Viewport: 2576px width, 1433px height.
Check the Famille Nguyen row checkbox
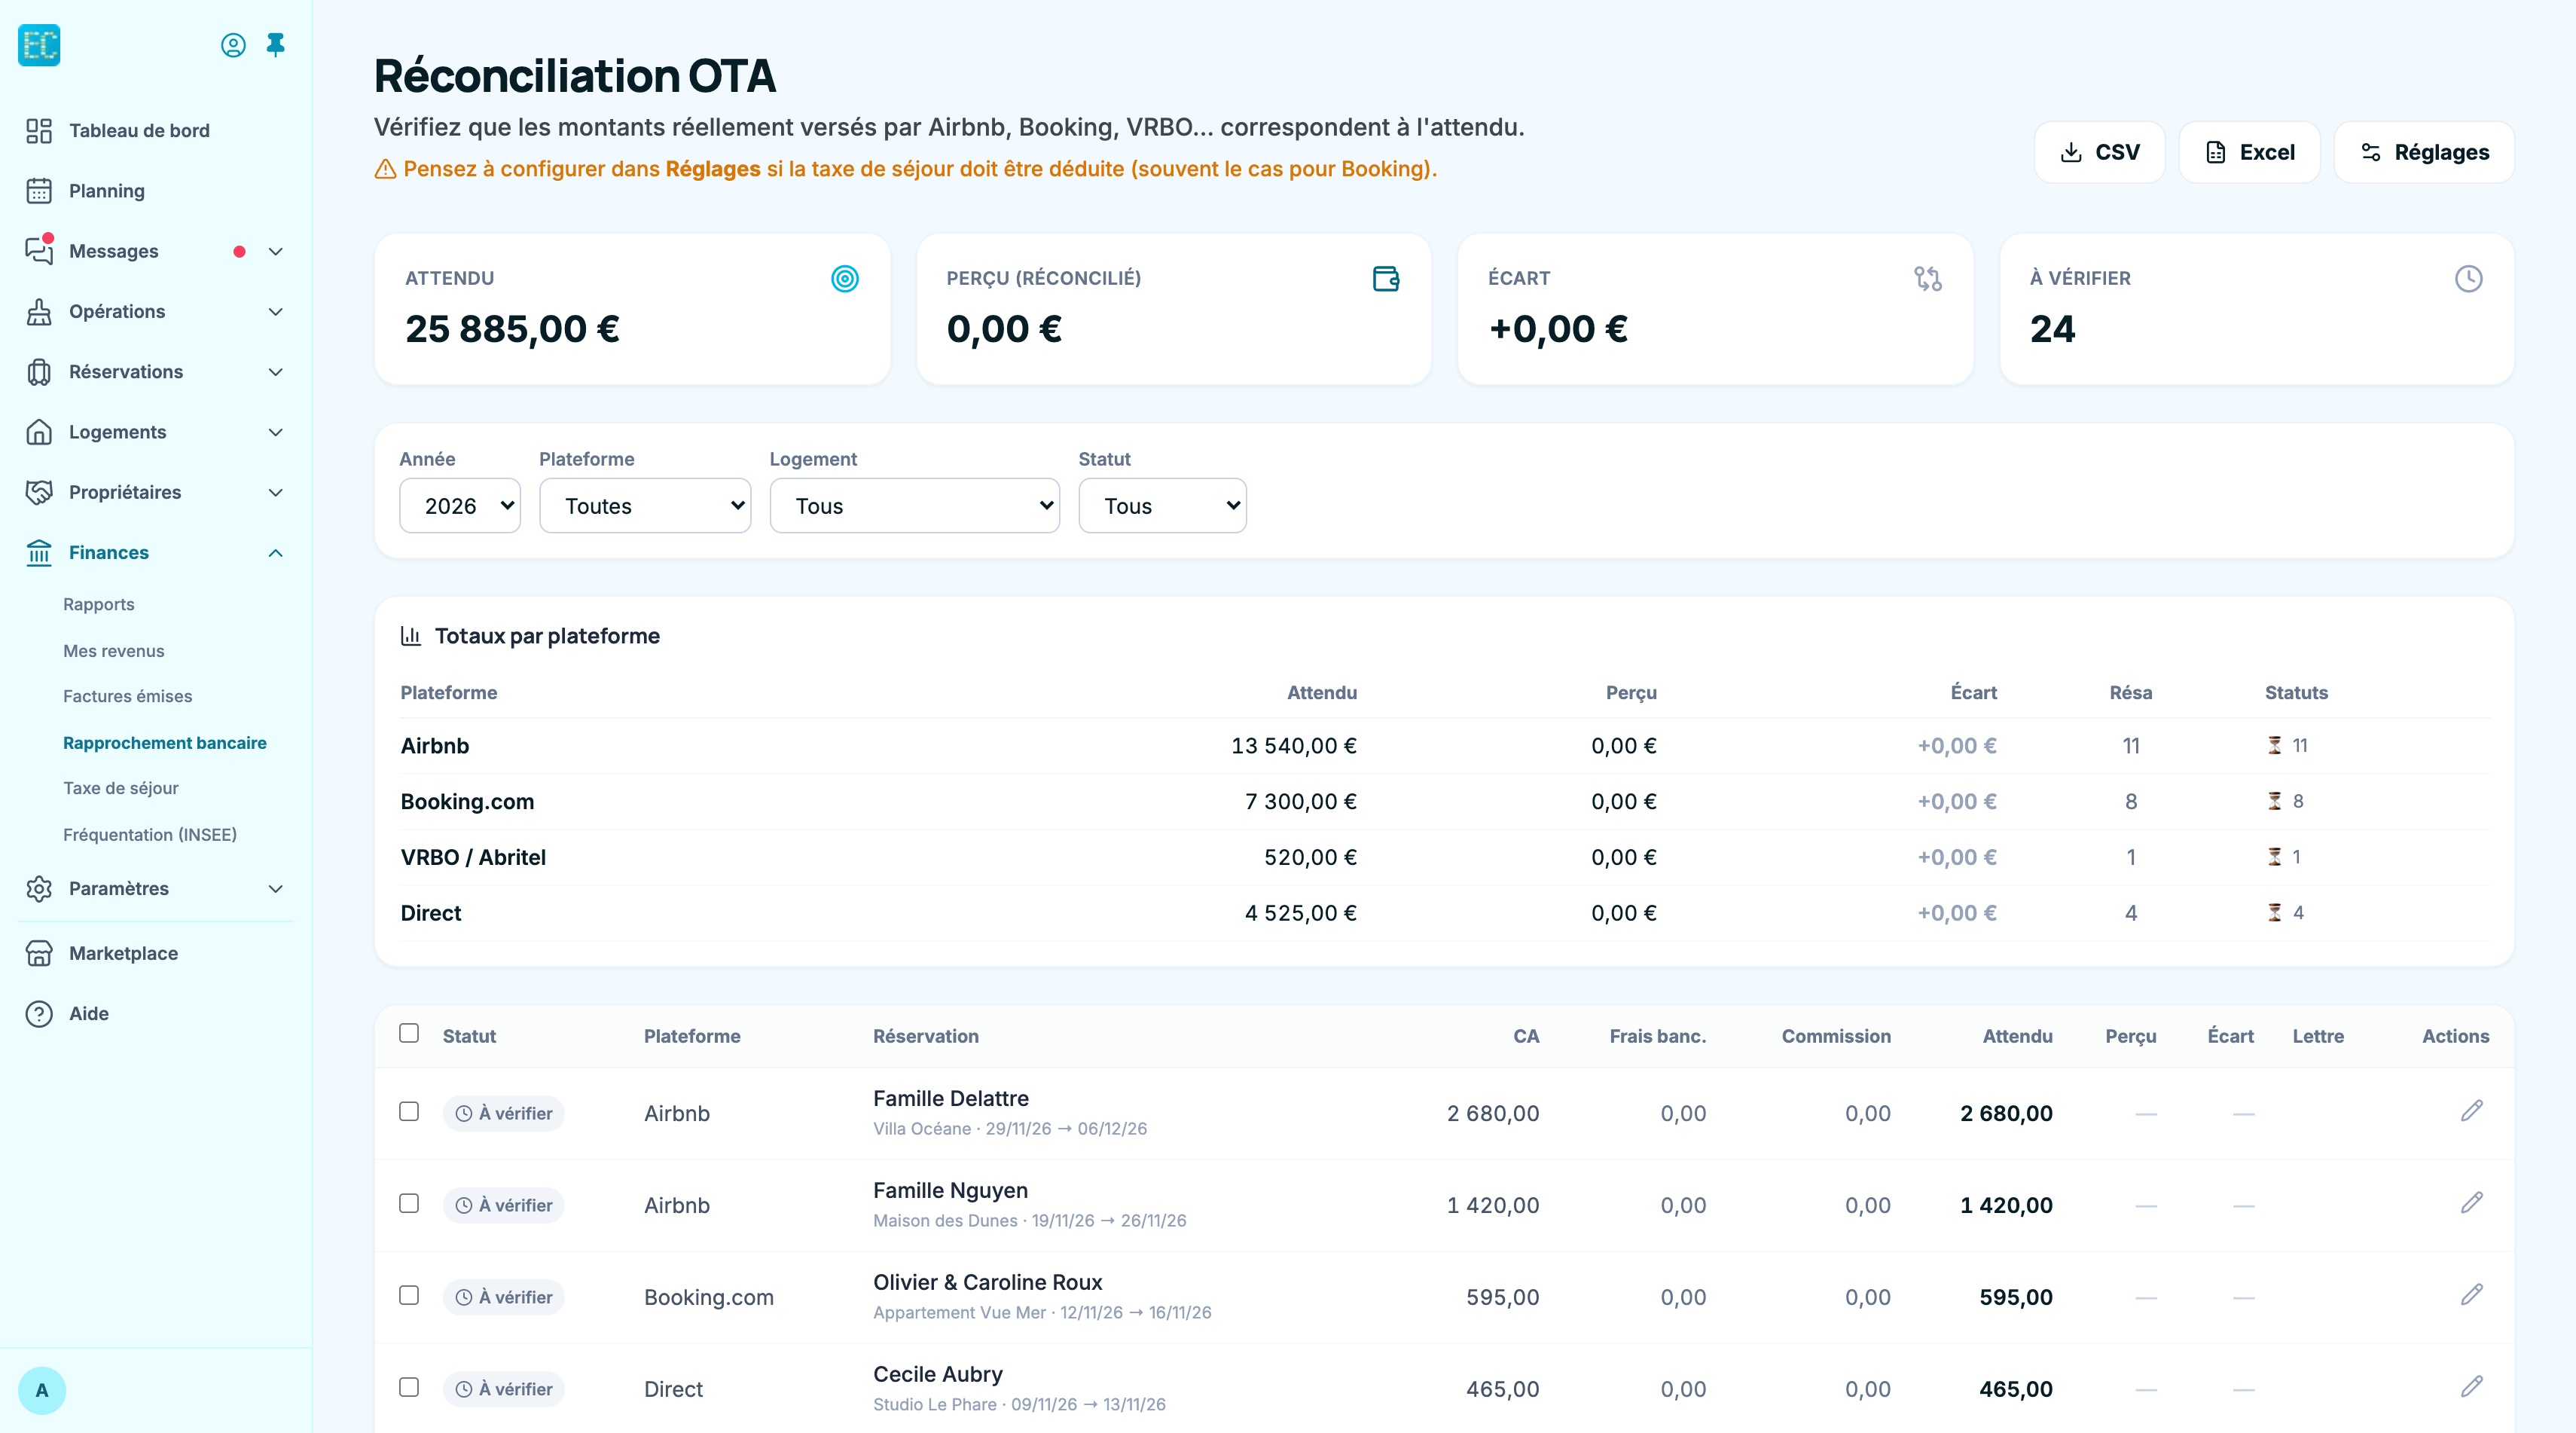409,1203
